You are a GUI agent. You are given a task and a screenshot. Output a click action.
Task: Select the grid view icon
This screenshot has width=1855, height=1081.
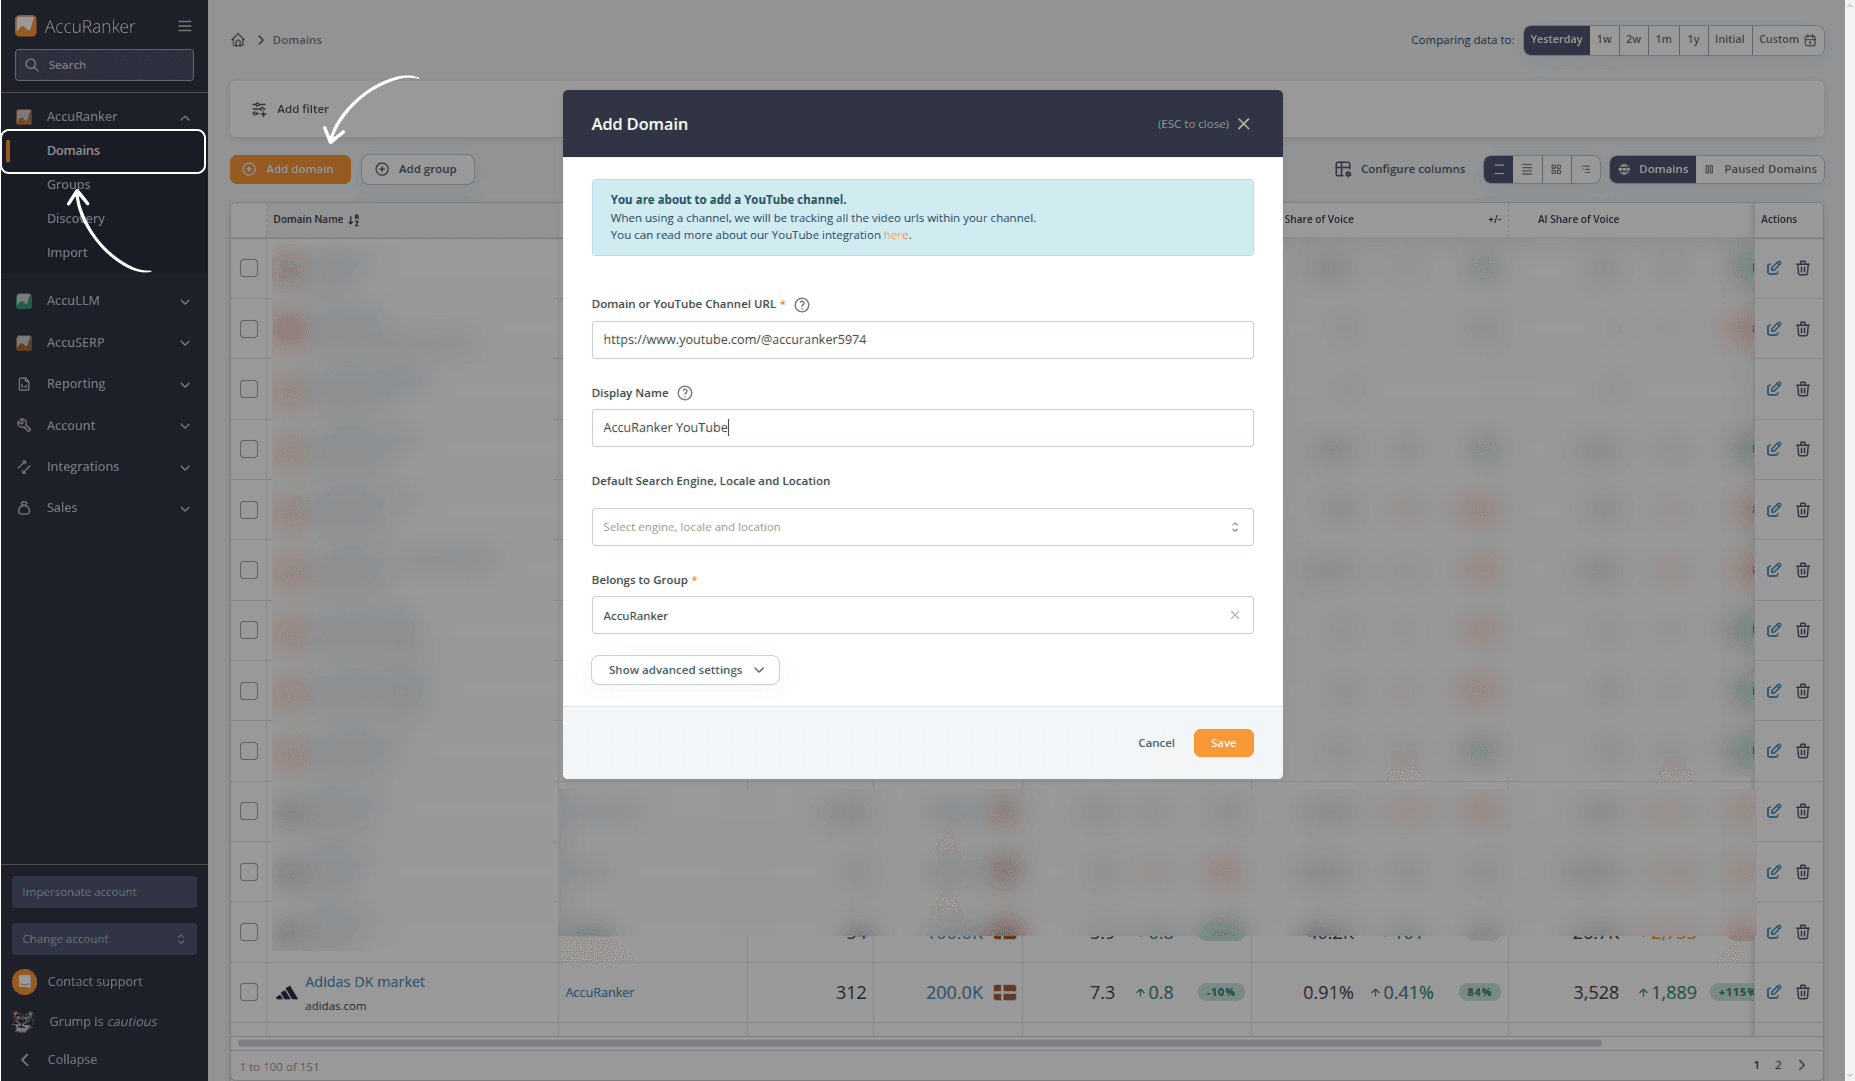[x=1556, y=169]
